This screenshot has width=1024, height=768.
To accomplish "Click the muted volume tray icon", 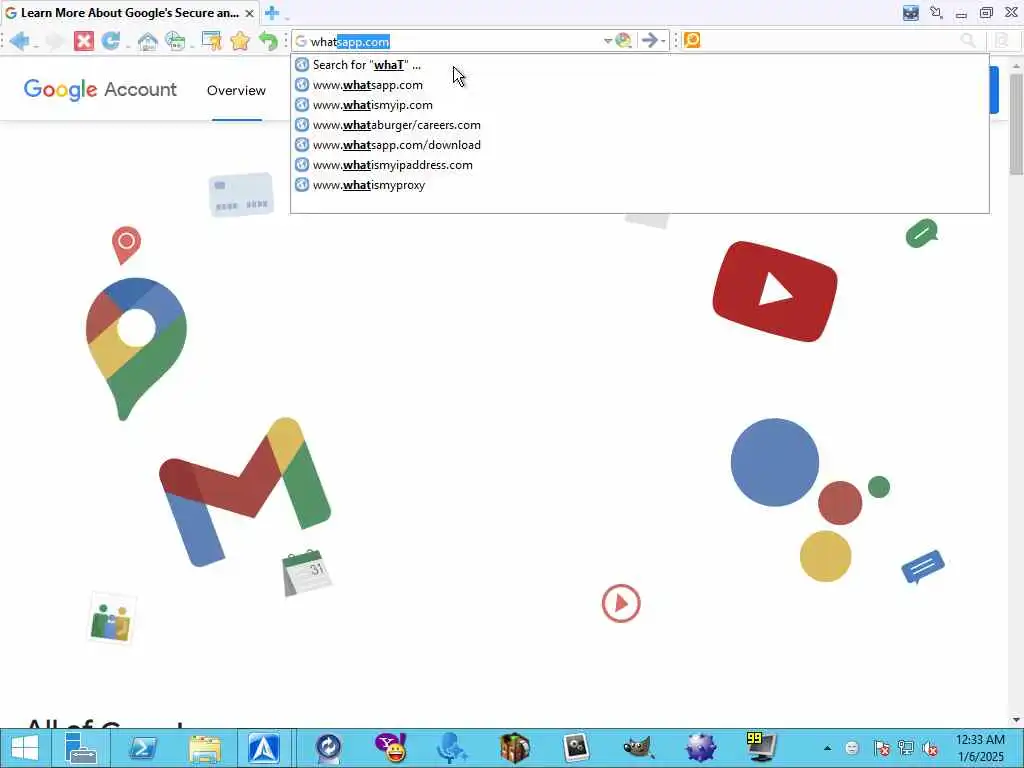I will pyautogui.click(x=930, y=748).
